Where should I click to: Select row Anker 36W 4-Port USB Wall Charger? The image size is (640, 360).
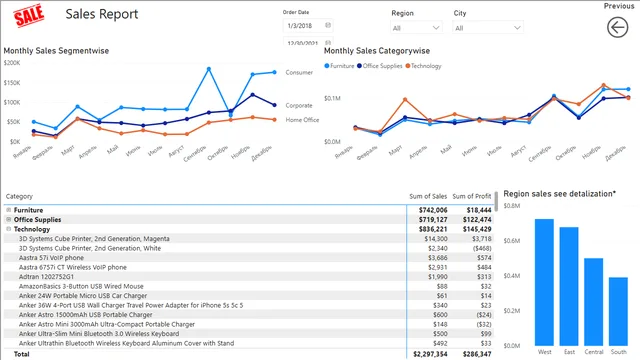coord(248,305)
